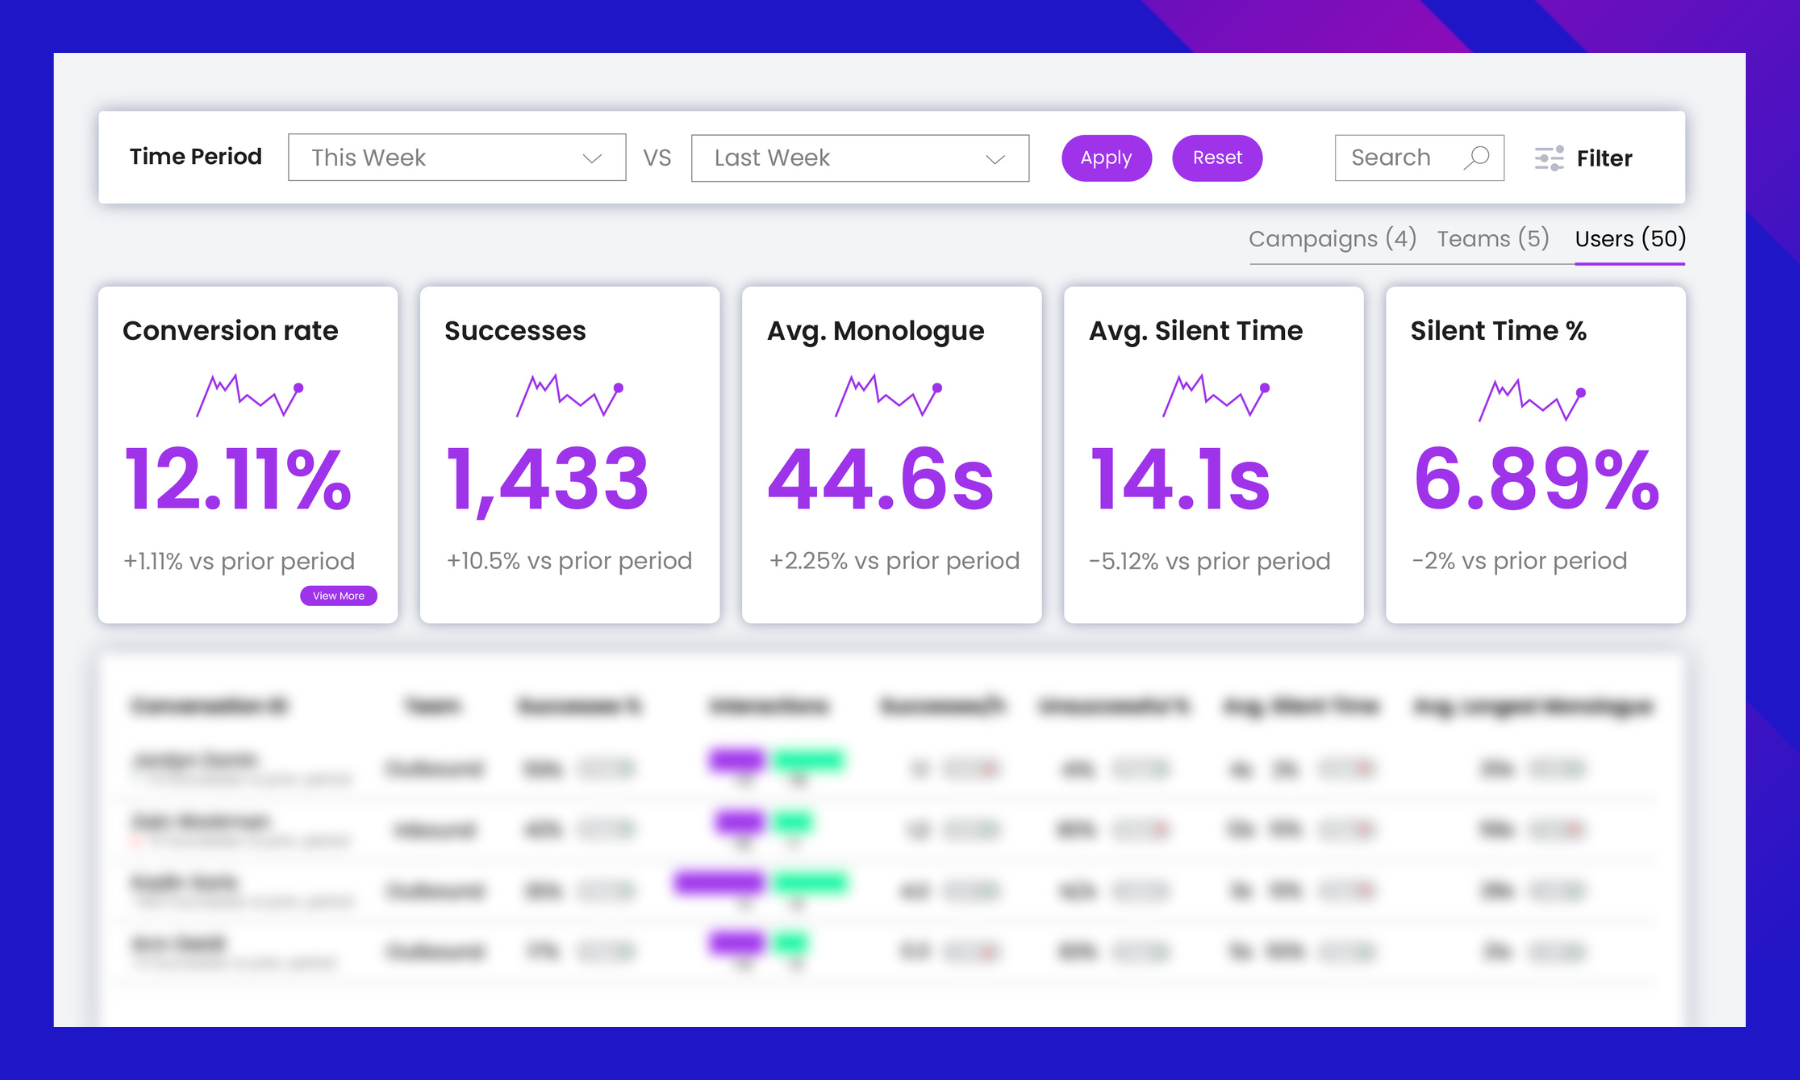
Task: Click the Conversion rate card title
Action: (230, 331)
